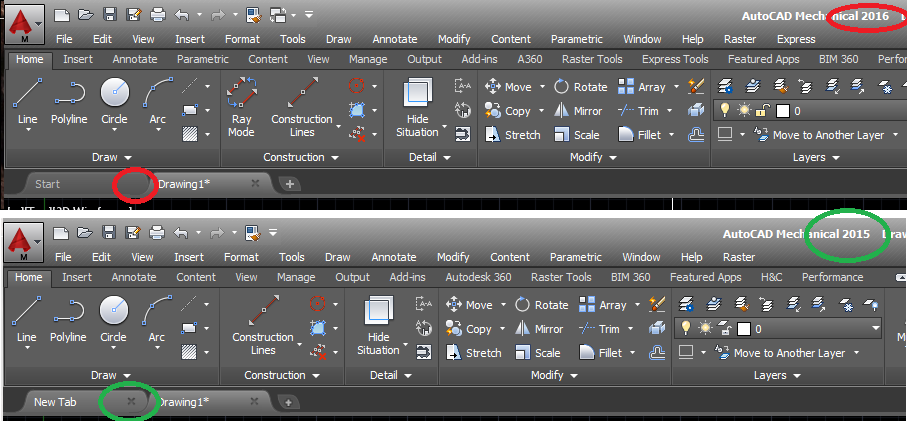
Task: Switch to the Autodesk 360 ribbon tab in 2015
Action: 478,277
